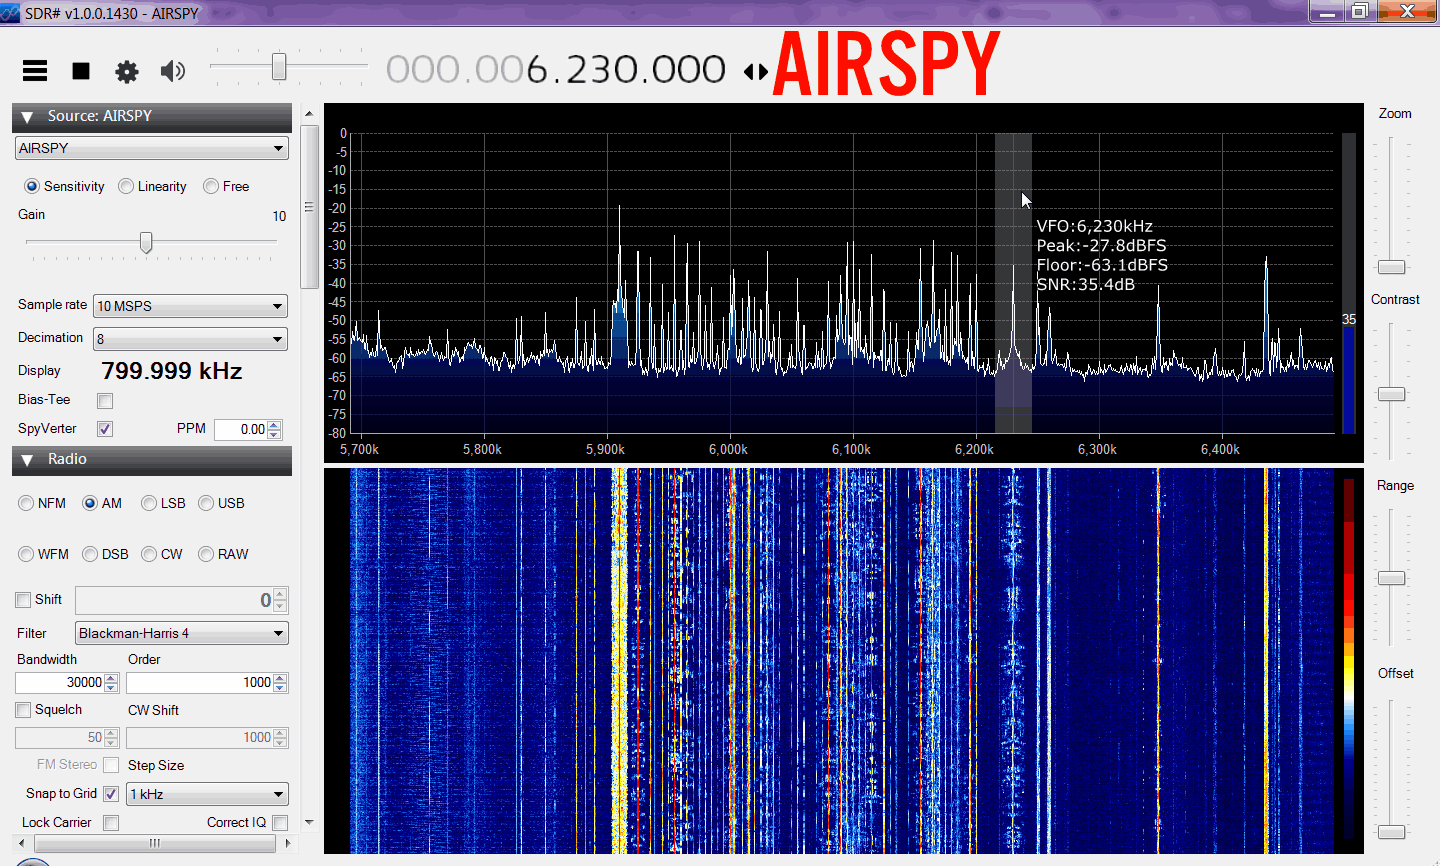
Task: Mute audio using the speaker icon
Action: [x=173, y=70]
